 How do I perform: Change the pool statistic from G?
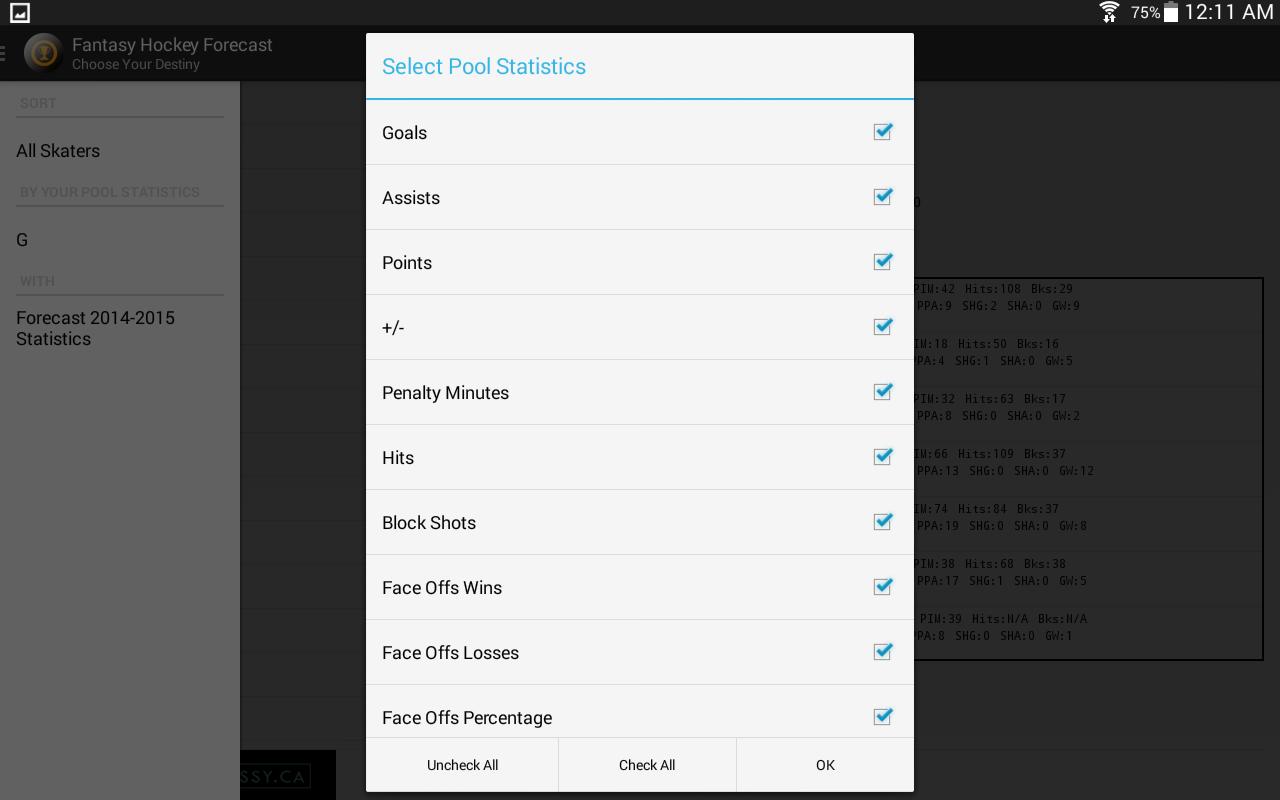tap(20, 240)
